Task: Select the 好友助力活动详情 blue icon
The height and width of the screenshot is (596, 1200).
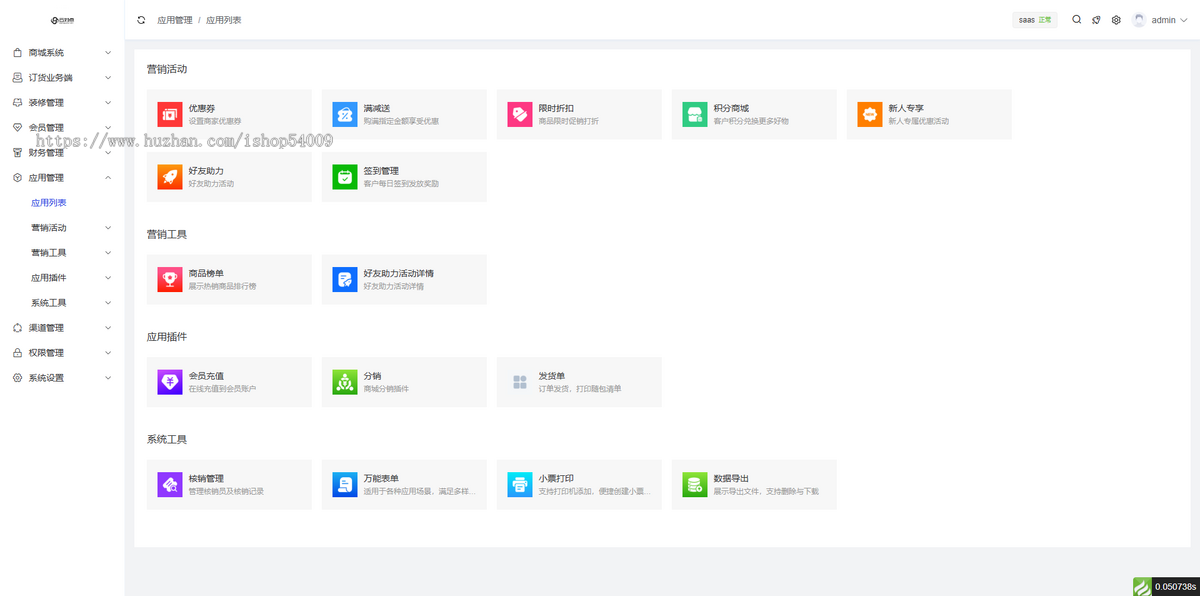Action: (x=345, y=280)
